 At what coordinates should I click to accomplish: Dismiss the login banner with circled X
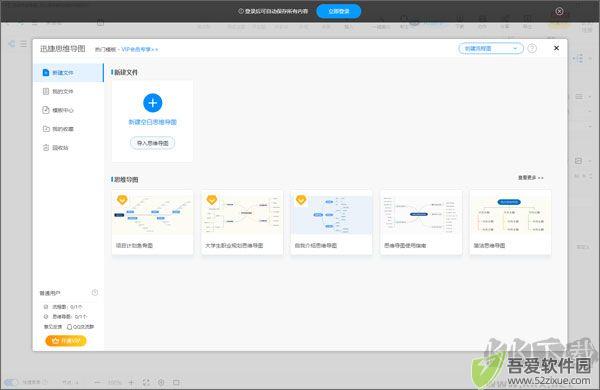pos(559,11)
